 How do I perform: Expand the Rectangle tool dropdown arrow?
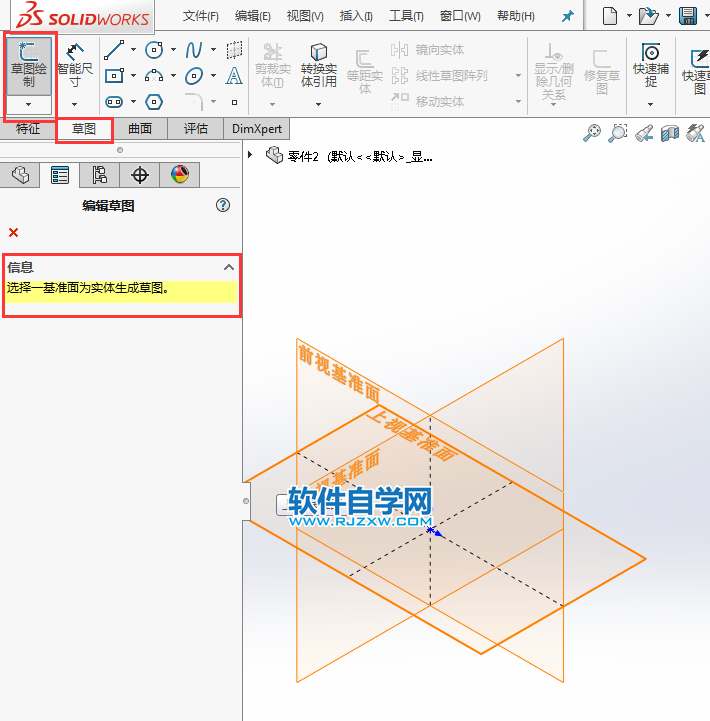(x=133, y=75)
